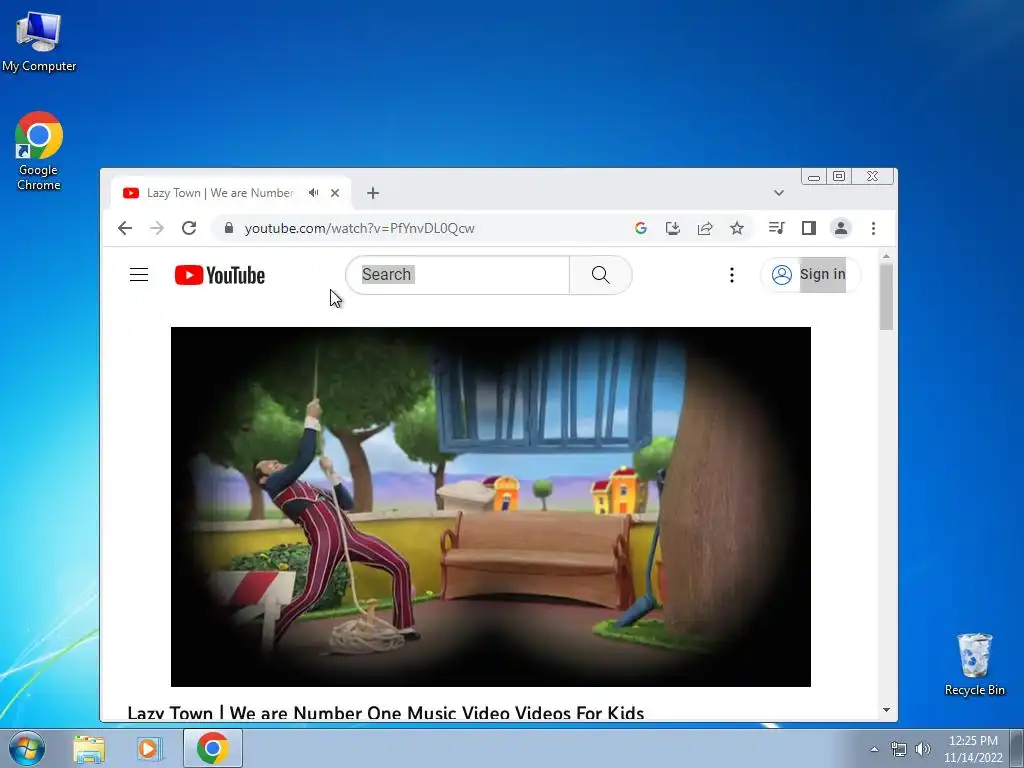Click the page scrollbar thumb

click(886, 296)
